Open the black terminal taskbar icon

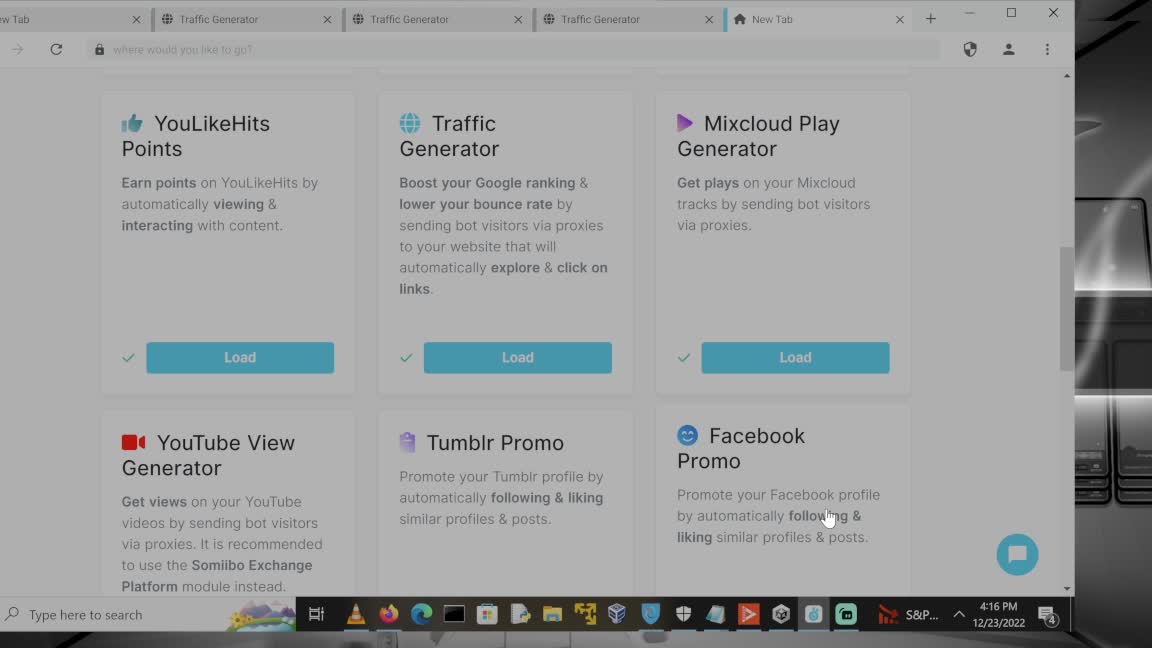[x=454, y=613]
